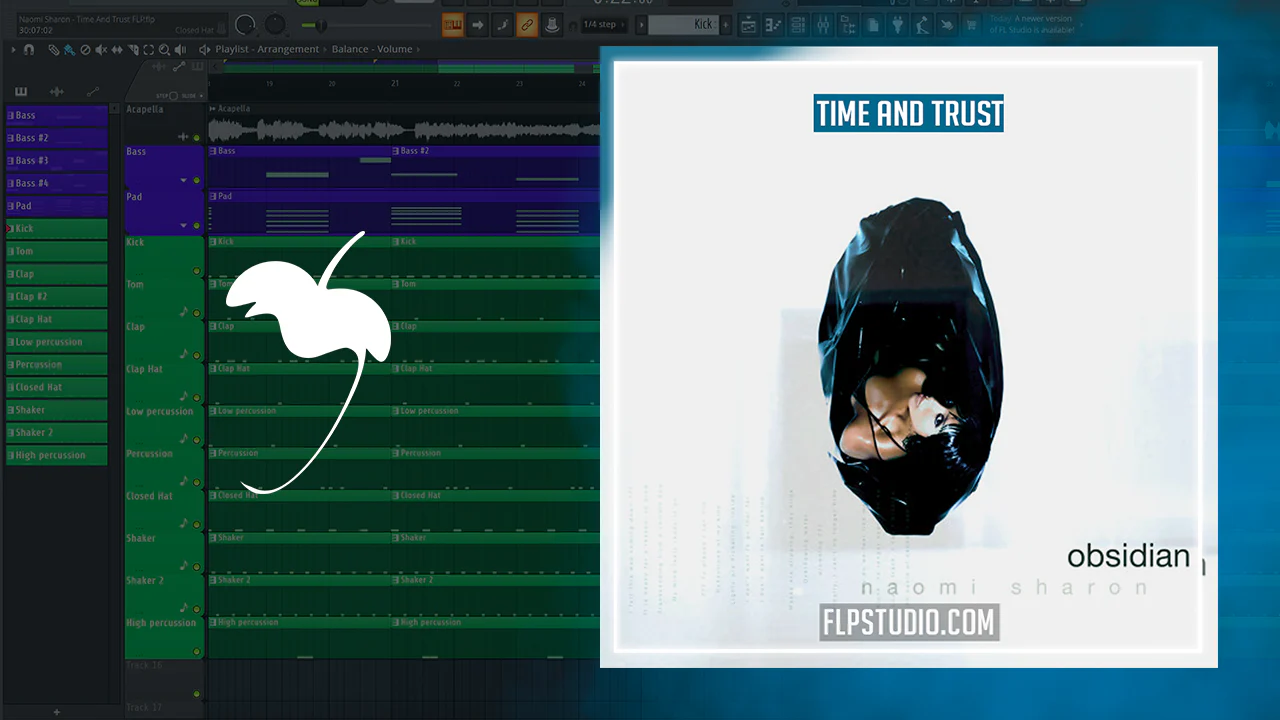
Task: Click the file icon next to the Browser icon
Action: (872, 25)
